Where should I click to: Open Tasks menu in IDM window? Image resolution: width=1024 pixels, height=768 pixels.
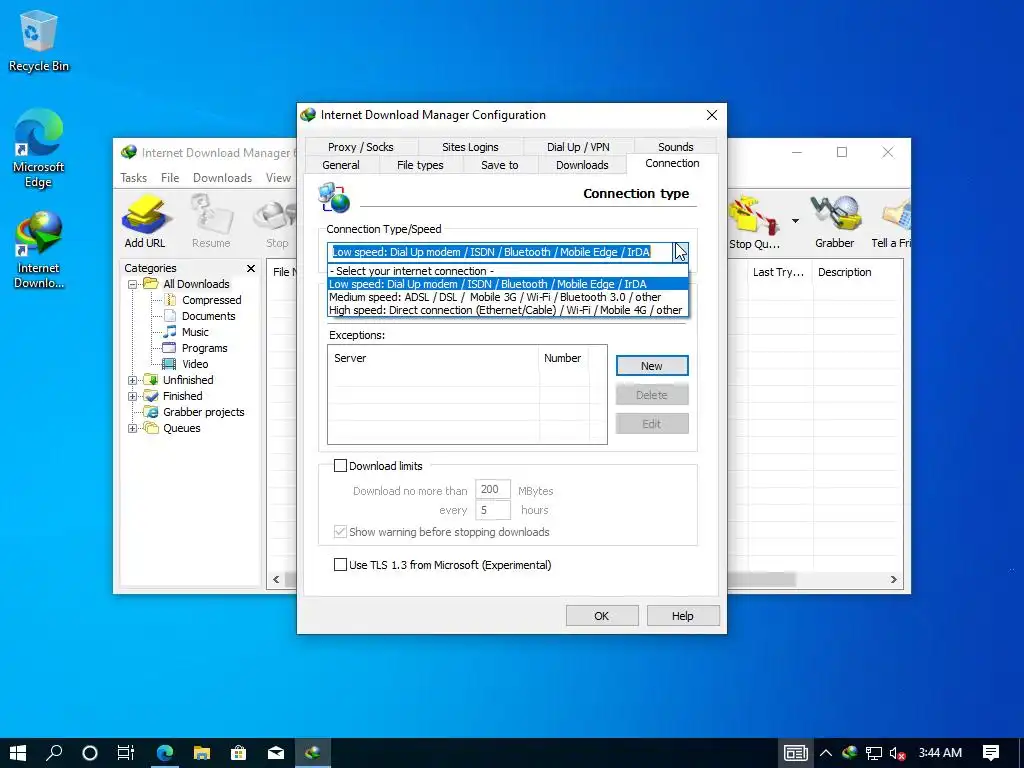click(134, 178)
